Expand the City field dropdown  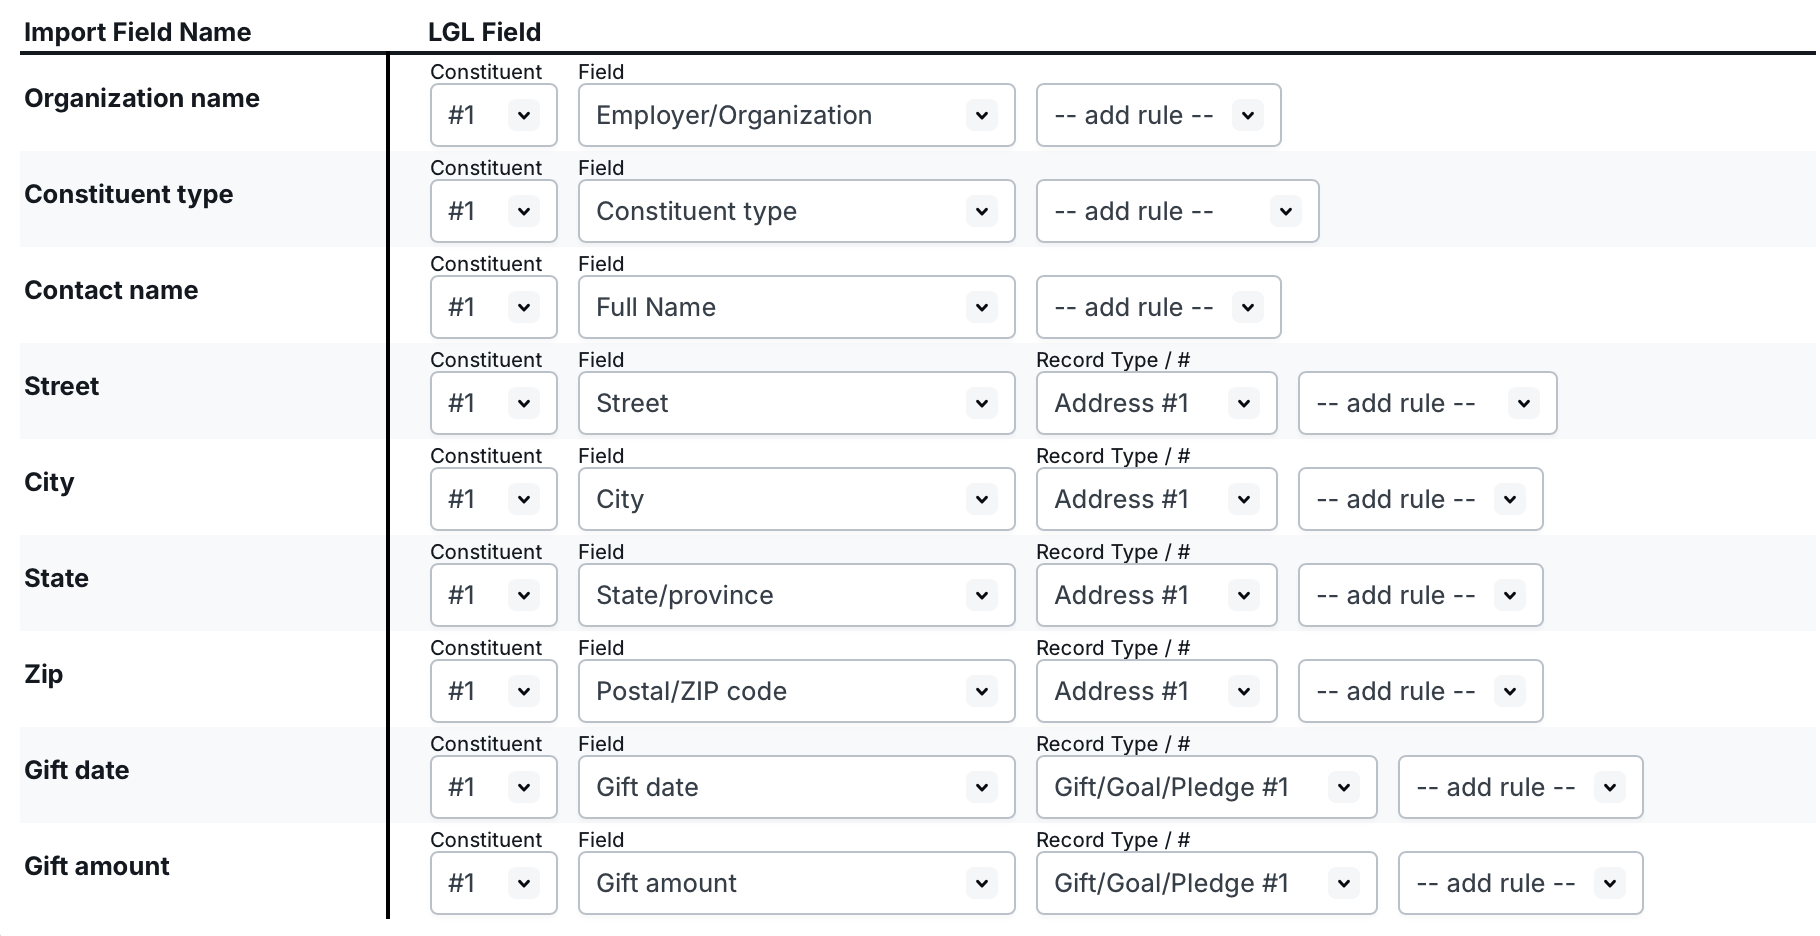point(796,499)
